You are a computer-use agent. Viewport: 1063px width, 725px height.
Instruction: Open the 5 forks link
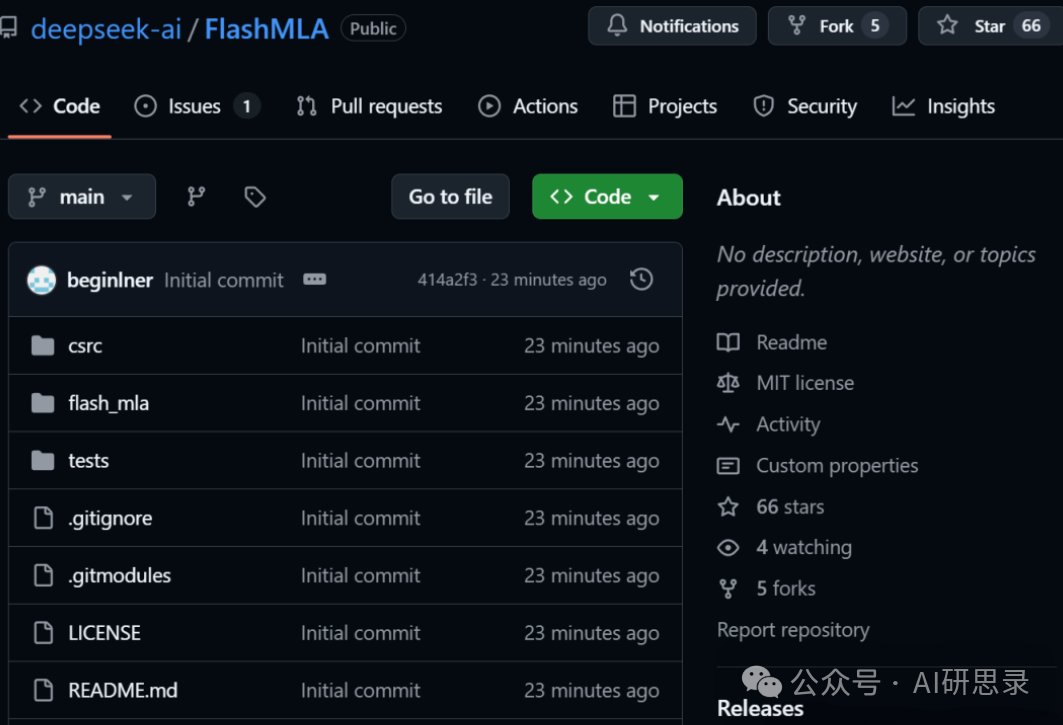coord(786,589)
